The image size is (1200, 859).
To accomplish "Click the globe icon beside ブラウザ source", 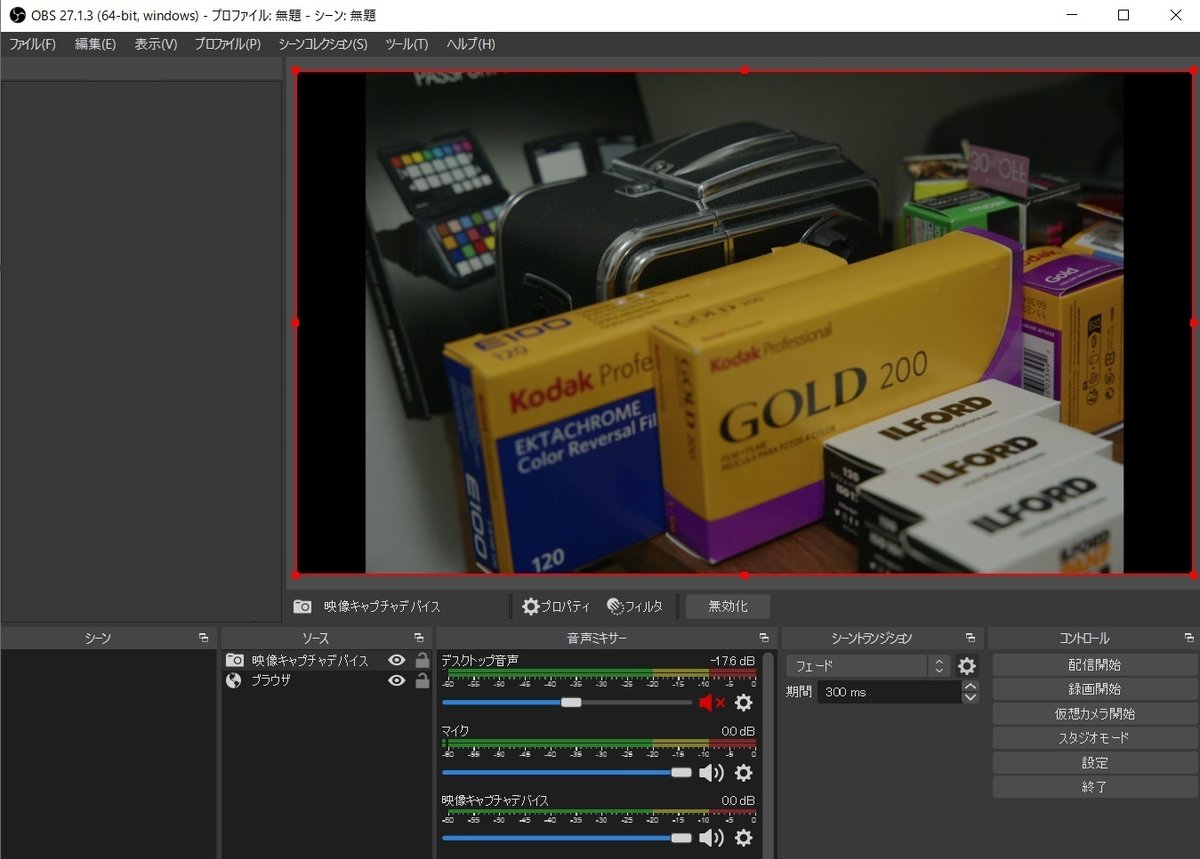I will tap(234, 681).
